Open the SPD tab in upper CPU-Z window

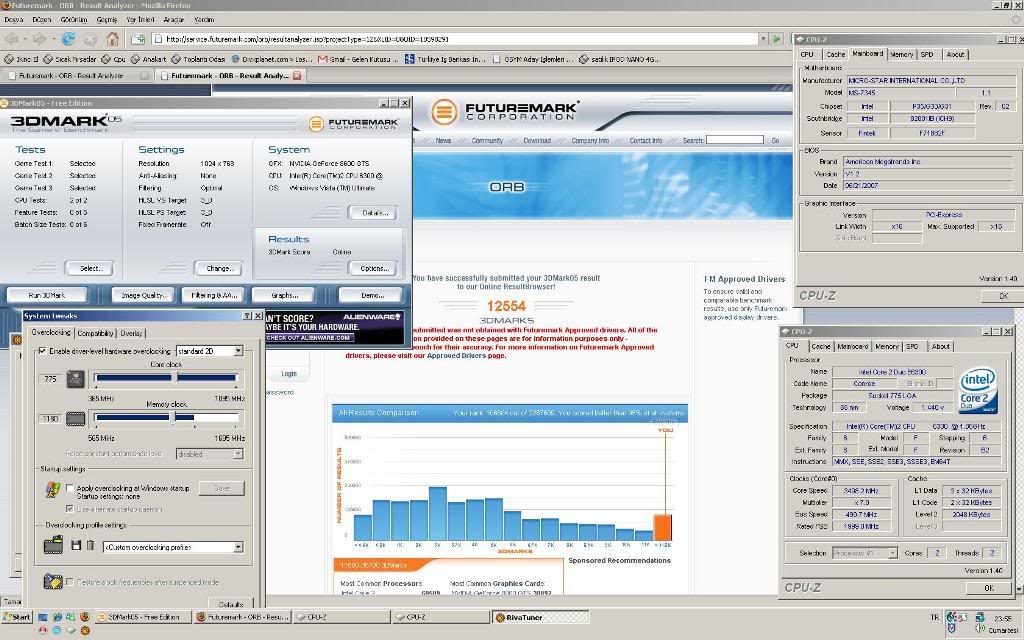[927, 54]
